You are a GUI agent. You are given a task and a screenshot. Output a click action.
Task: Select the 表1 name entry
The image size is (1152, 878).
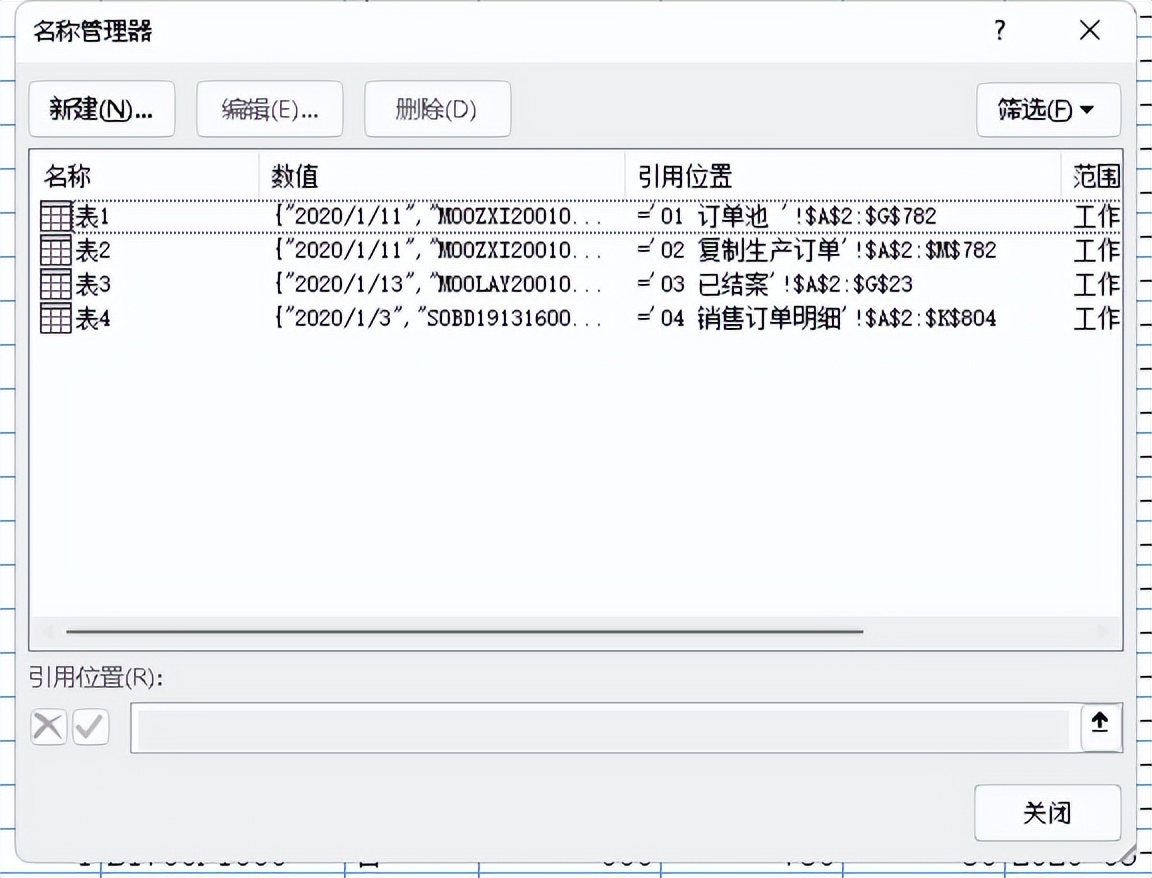[93, 216]
